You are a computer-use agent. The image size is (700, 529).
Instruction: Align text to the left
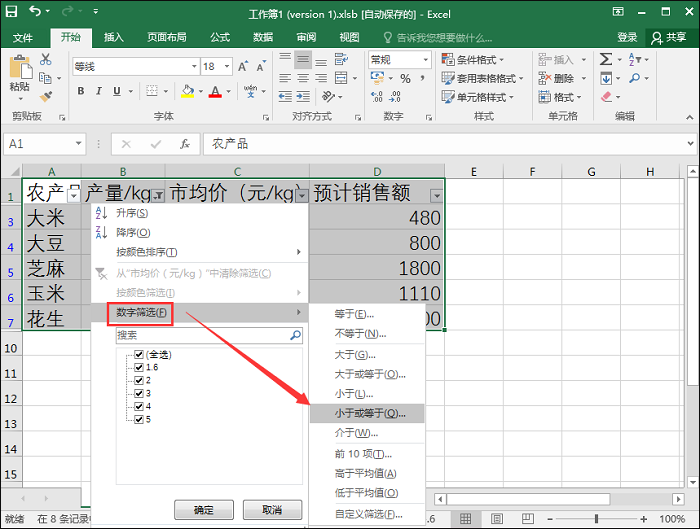pos(285,79)
